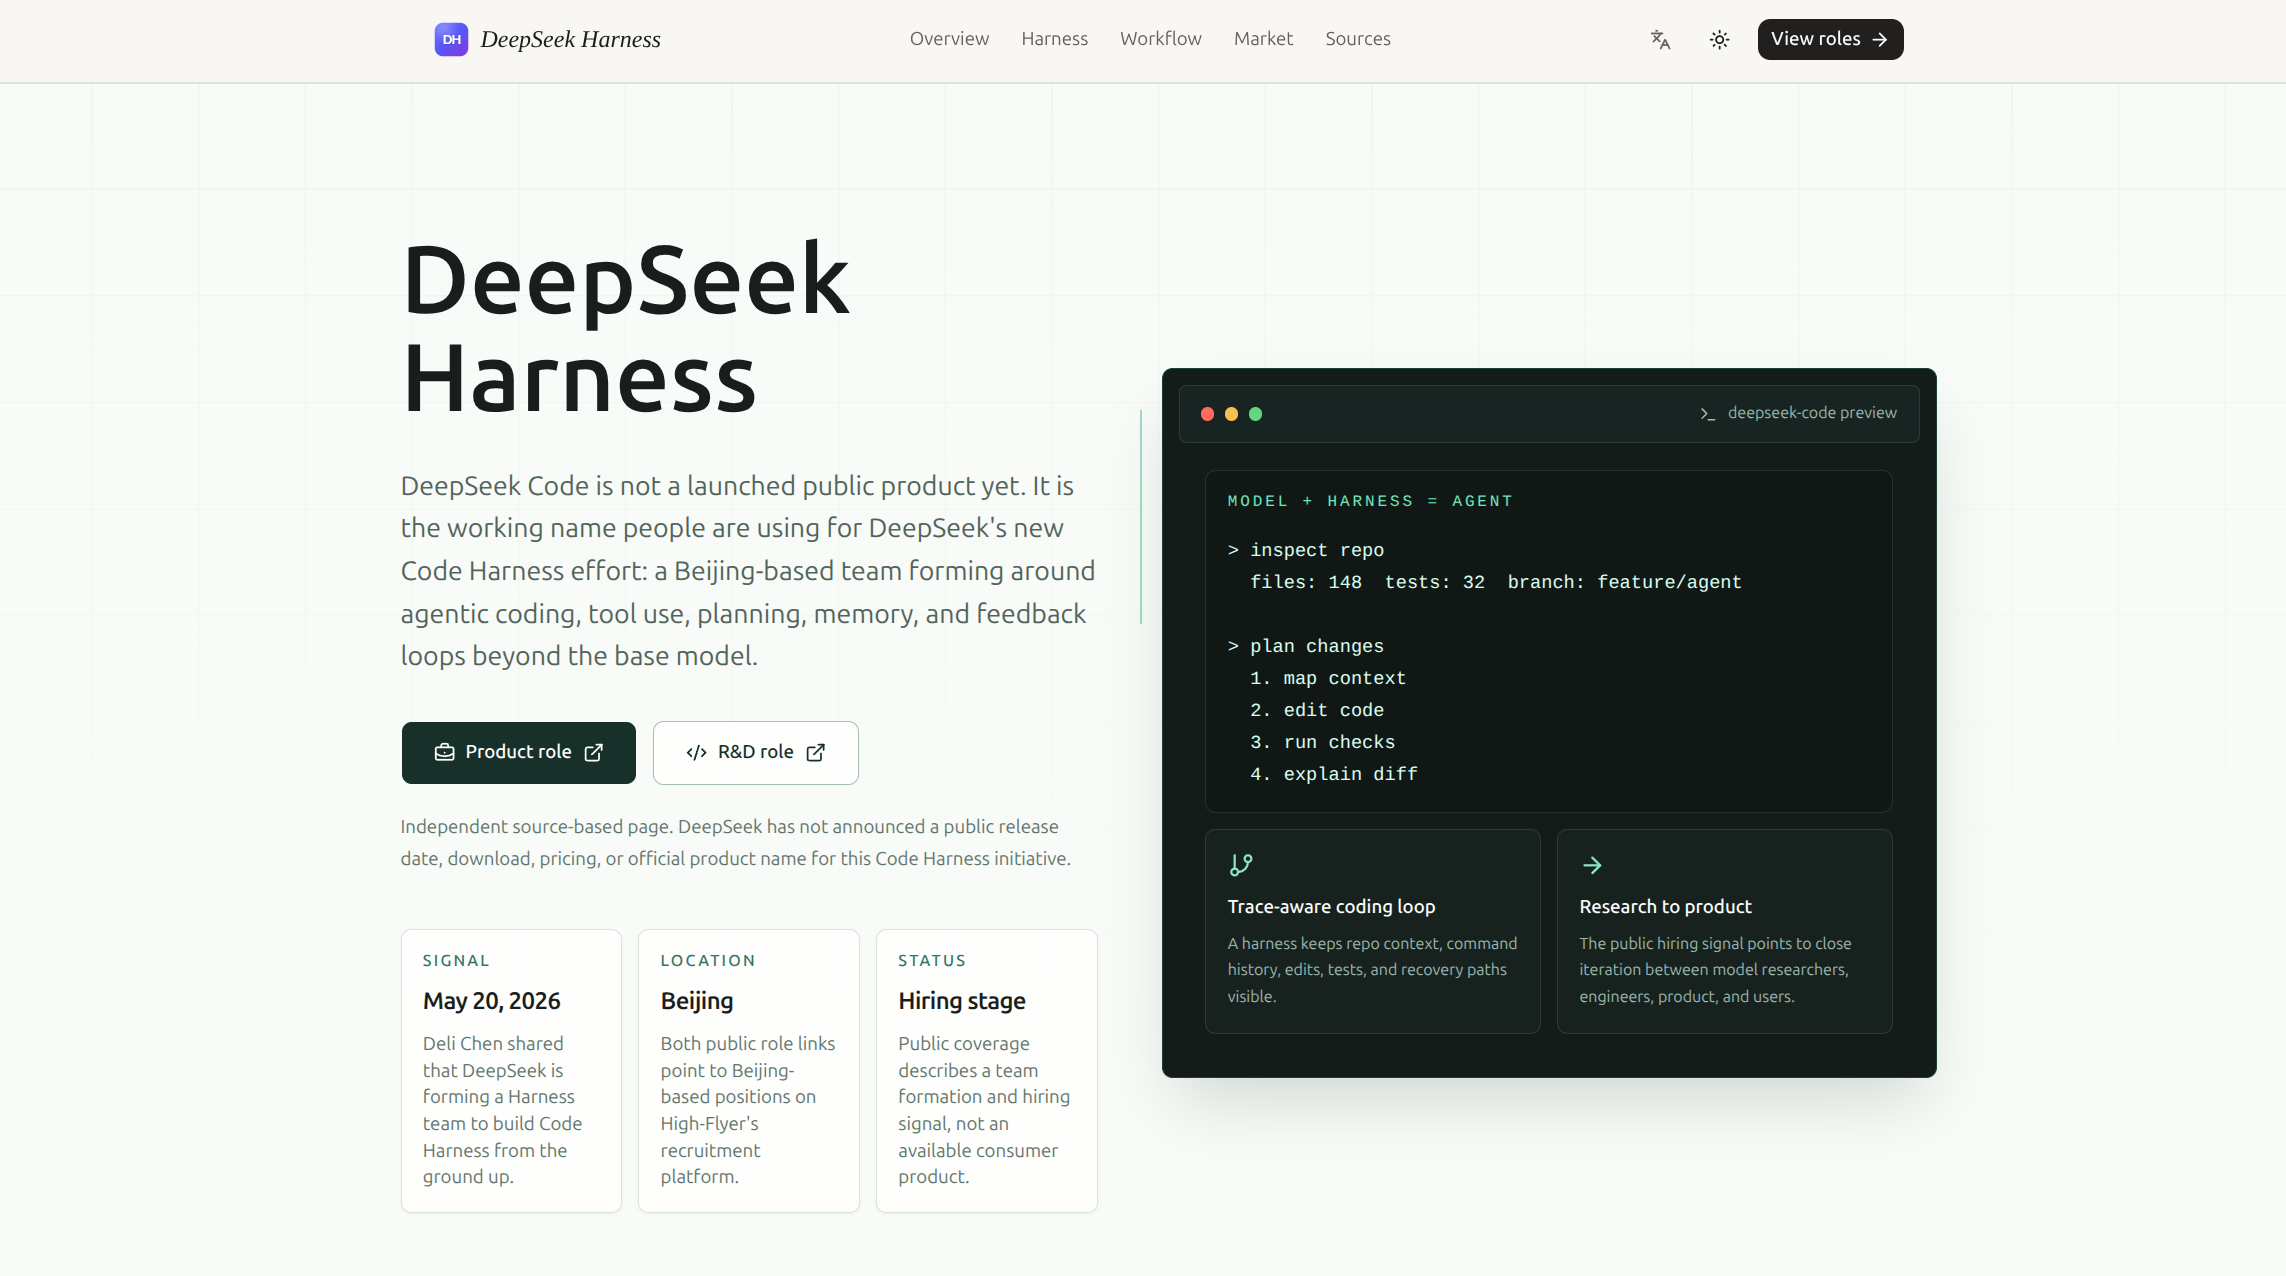This screenshot has height=1276, width=2286.
Task: Click the STATUS card label
Action: 931,961
